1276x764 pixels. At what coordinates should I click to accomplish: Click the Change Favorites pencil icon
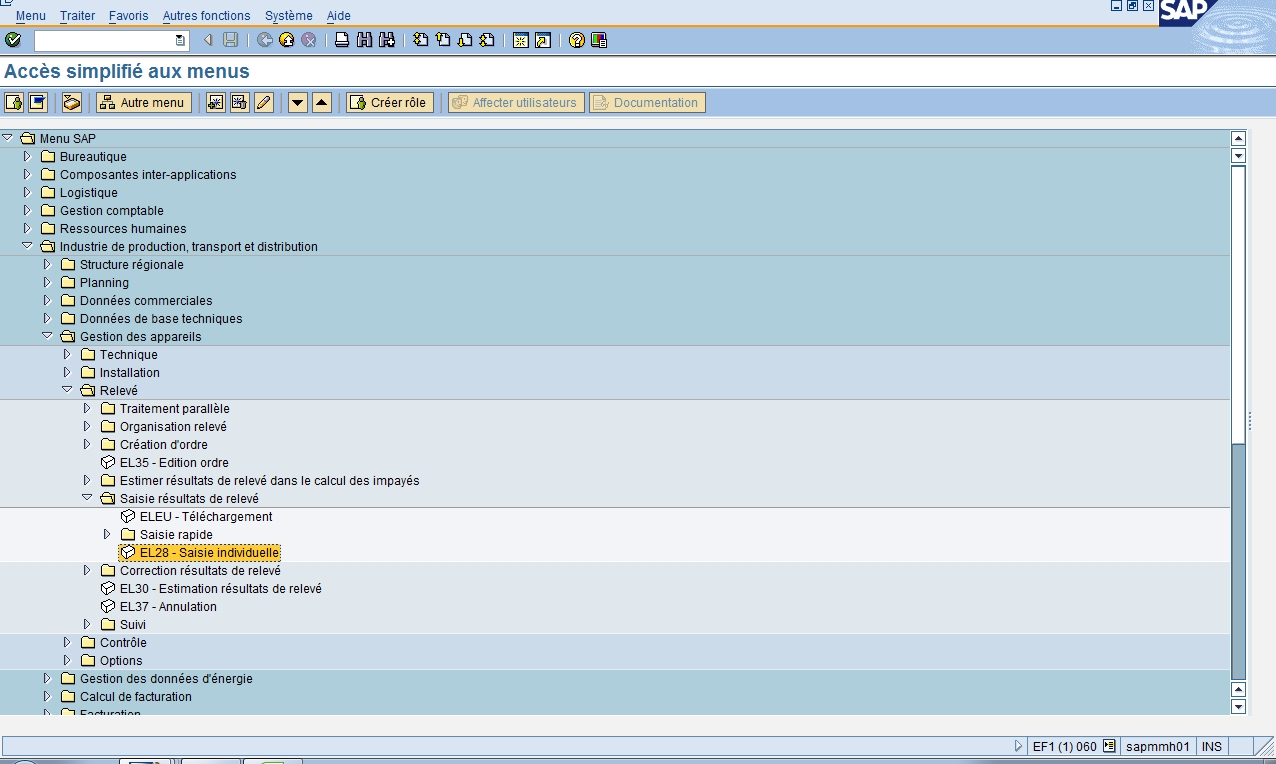264,103
